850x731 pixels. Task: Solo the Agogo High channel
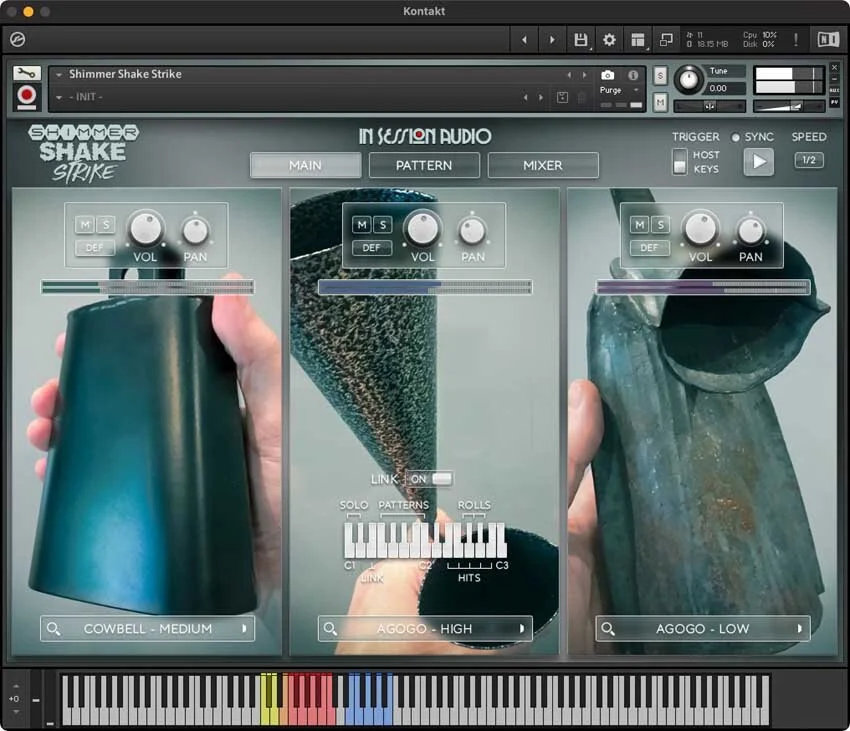point(383,225)
